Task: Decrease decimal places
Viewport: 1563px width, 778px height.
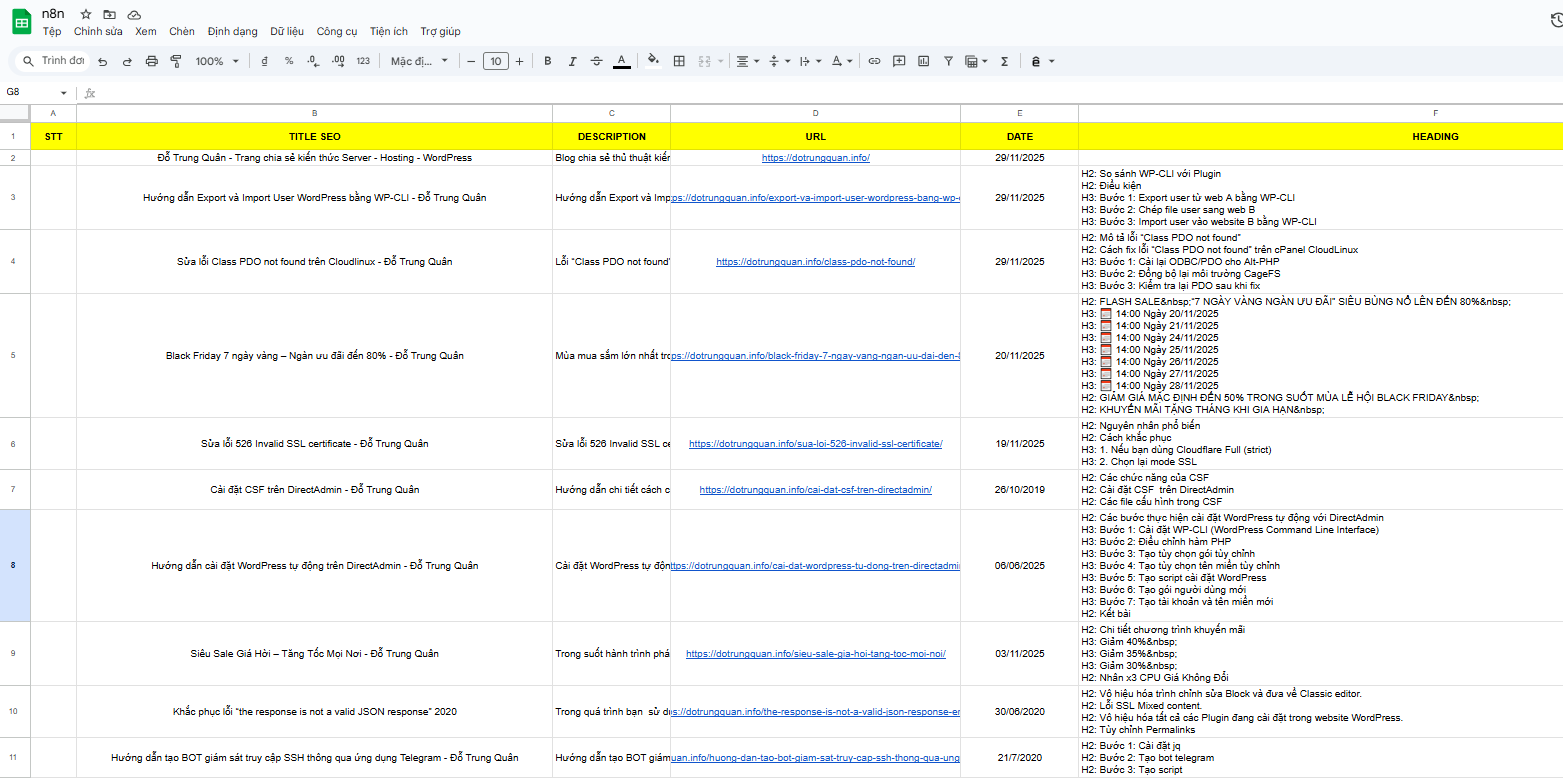Action: pyautogui.click(x=312, y=61)
